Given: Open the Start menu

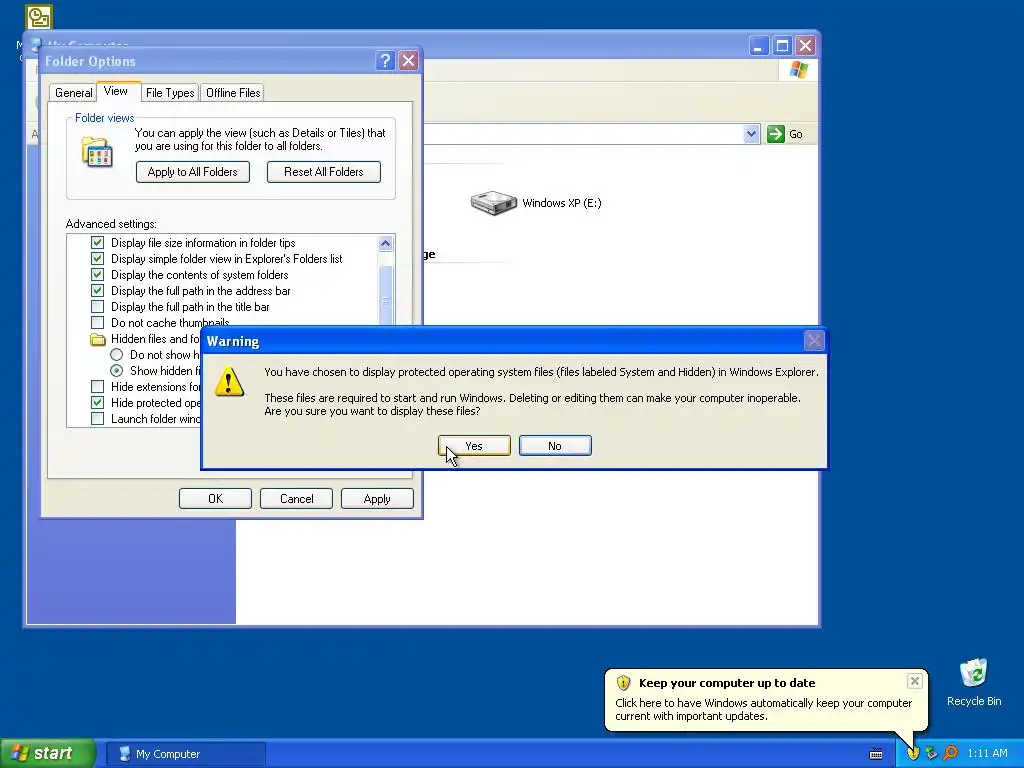Looking at the screenshot, I should pyautogui.click(x=48, y=754).
